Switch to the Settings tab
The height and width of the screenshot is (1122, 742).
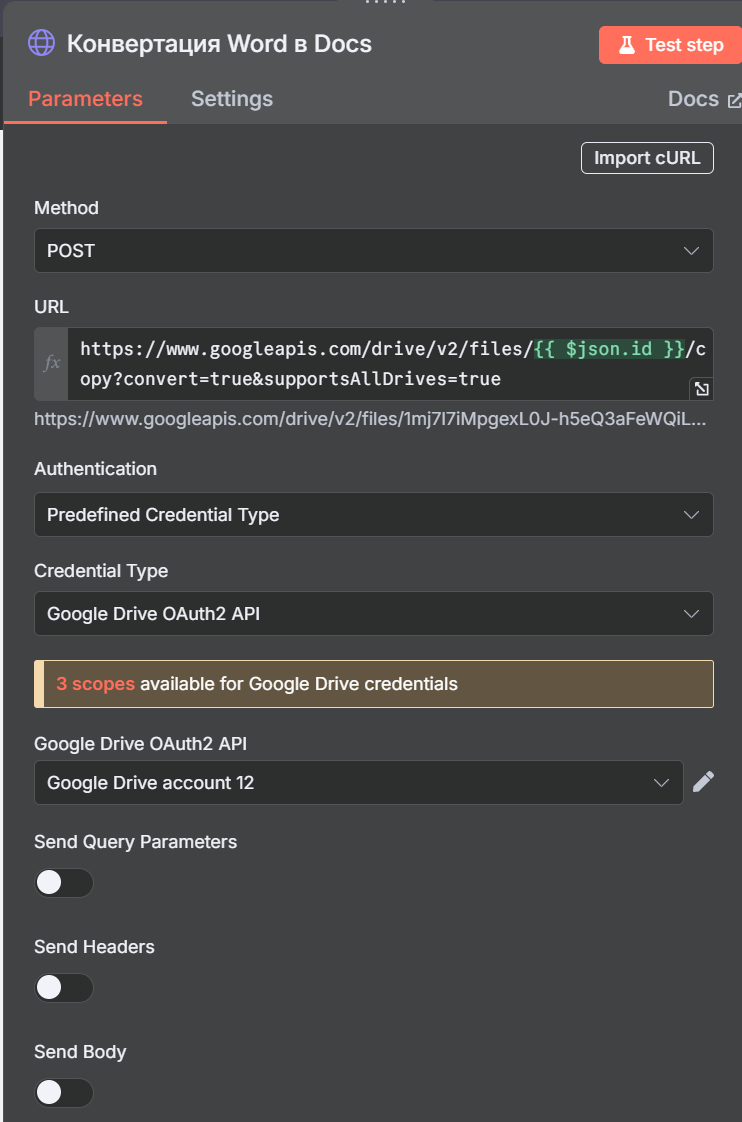232,99
